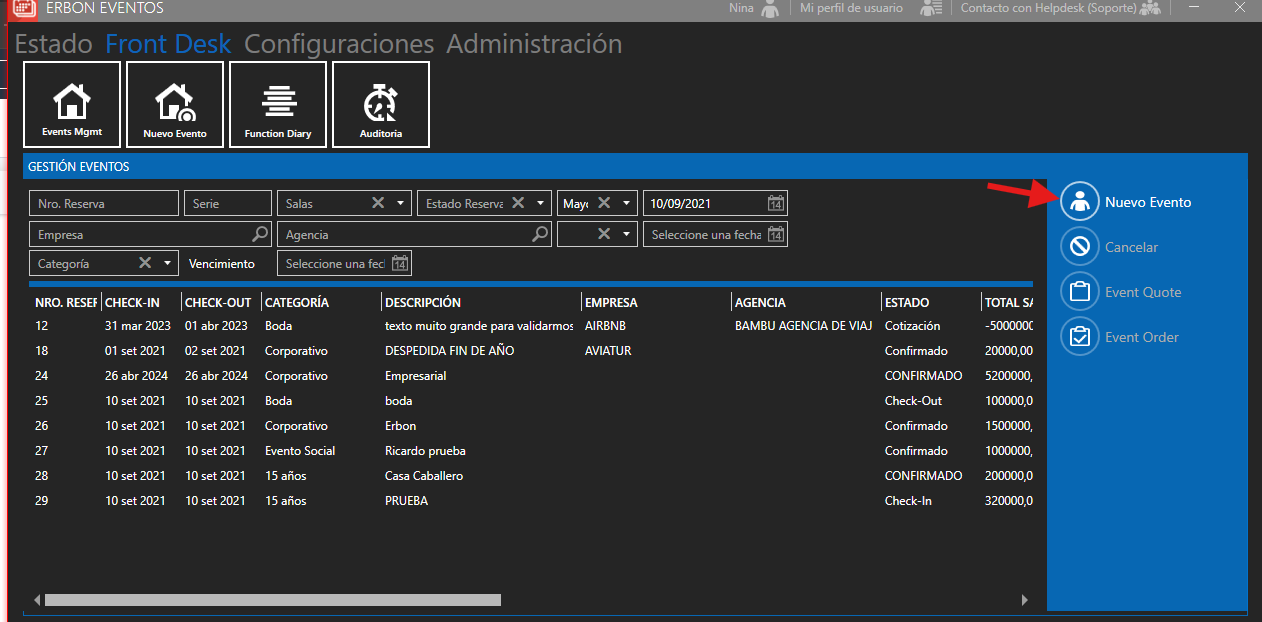
Task: Click the Nuevo Evento person icon in side panel
Action: 1080,202
